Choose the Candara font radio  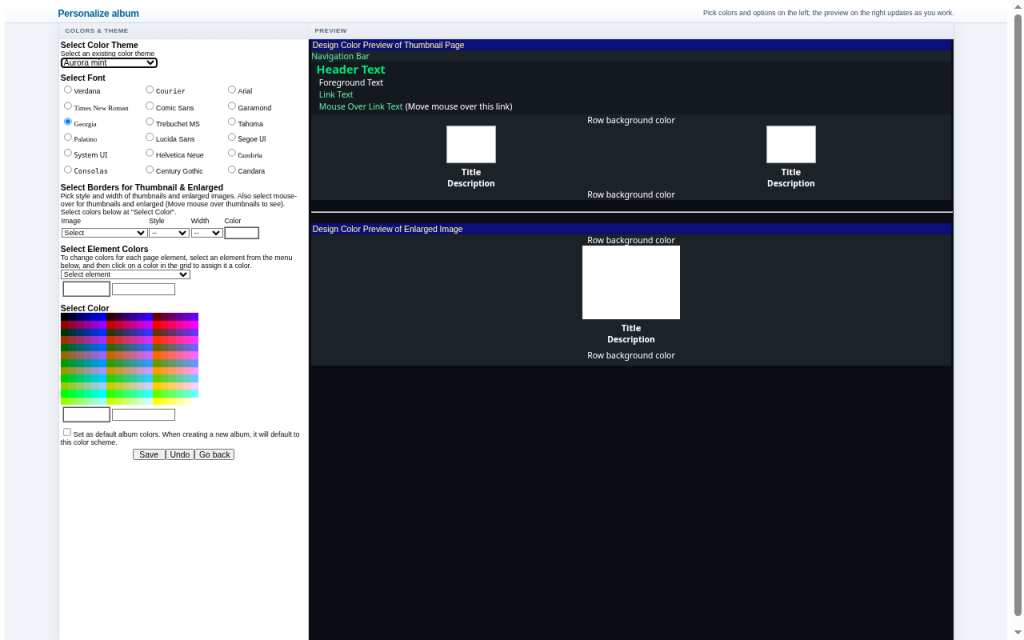(232, 169)
